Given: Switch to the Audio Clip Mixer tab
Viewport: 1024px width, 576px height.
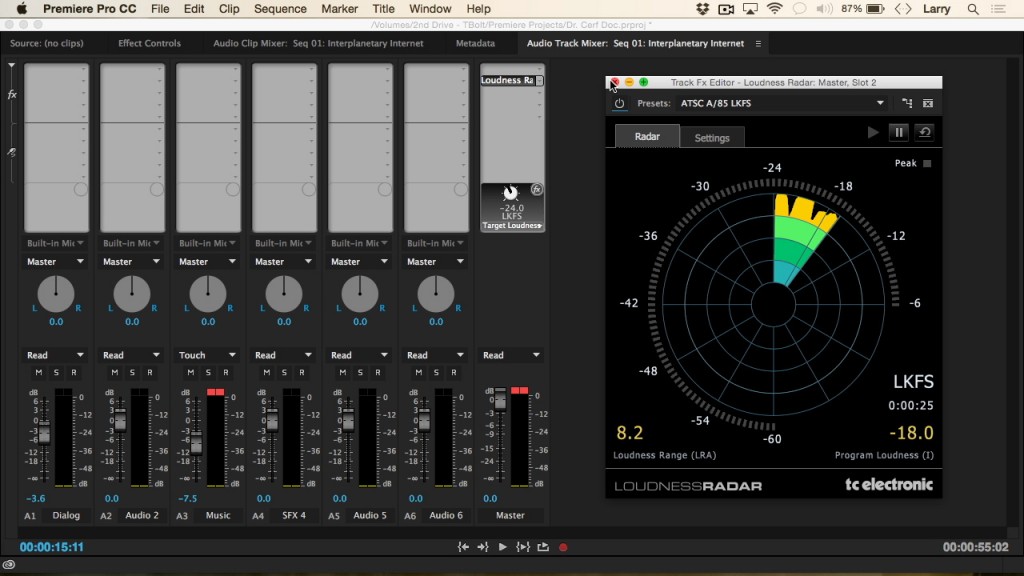Looking at the screenshot, I should 318,44.
